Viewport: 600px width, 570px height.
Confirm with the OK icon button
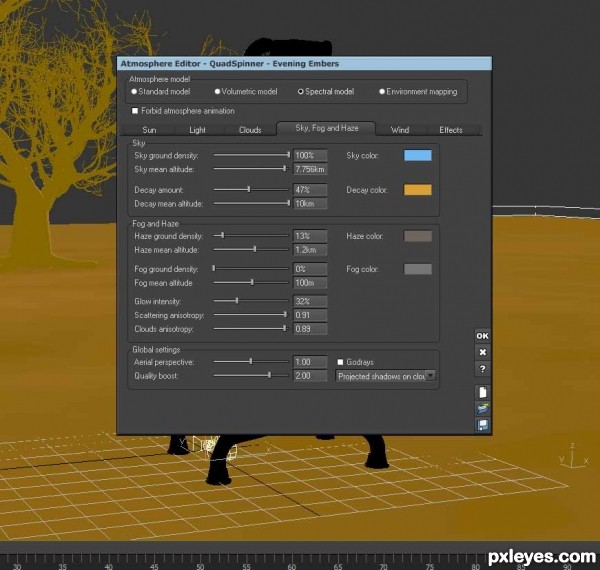pyautogui.click(x=482, y=336)
